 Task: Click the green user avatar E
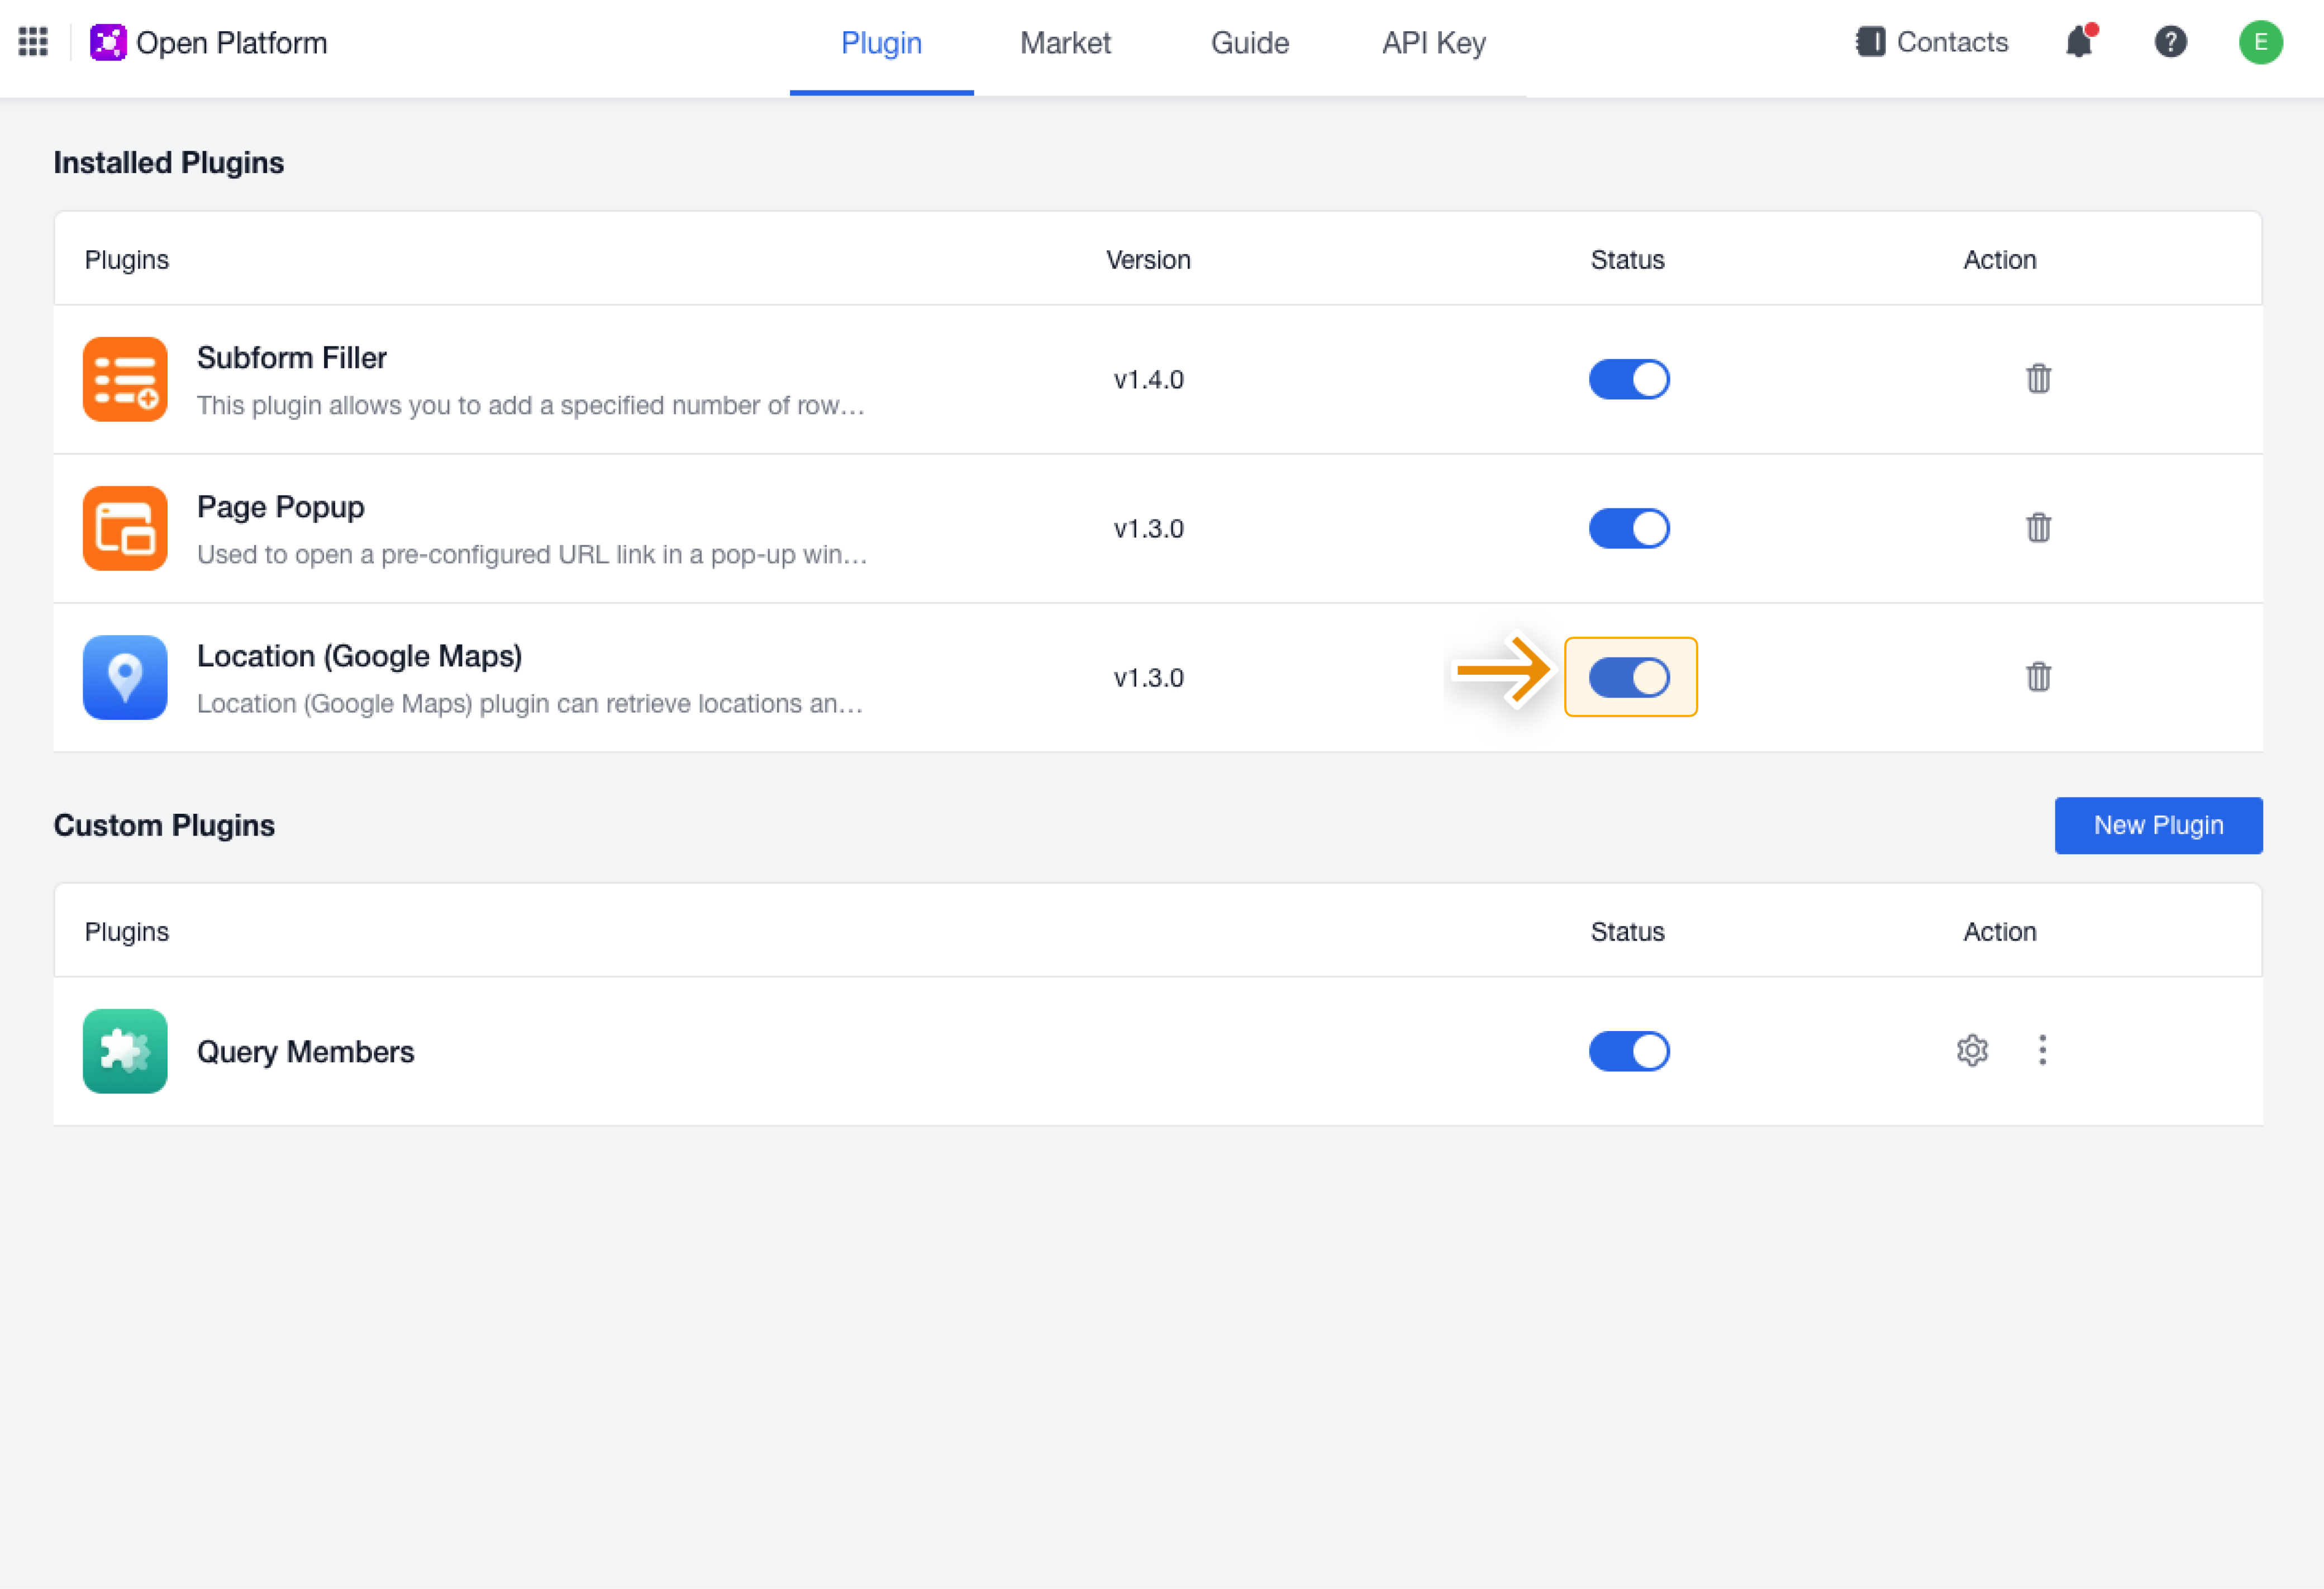coord(2260,42)
